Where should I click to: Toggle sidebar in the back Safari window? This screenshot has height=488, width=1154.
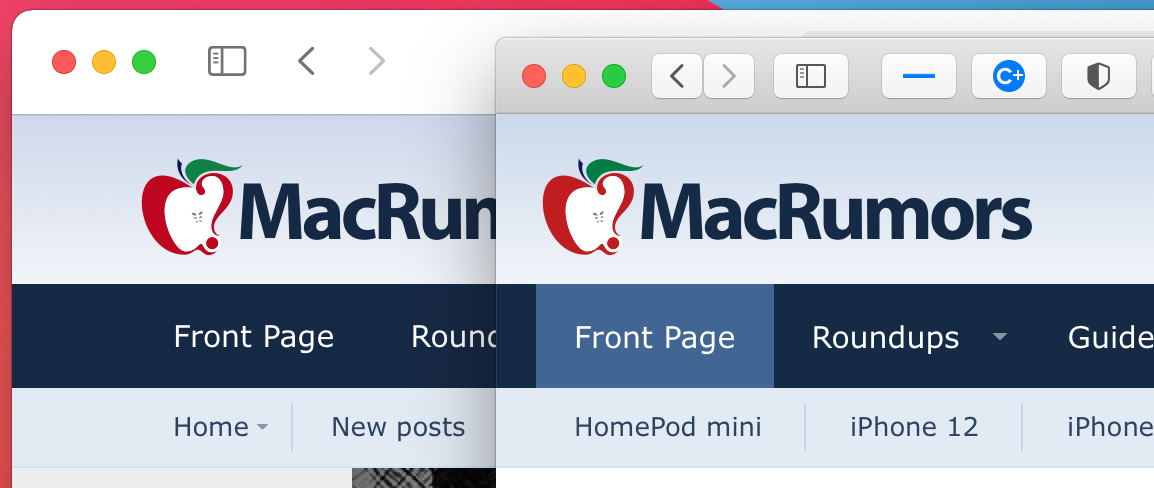[227, 61]
